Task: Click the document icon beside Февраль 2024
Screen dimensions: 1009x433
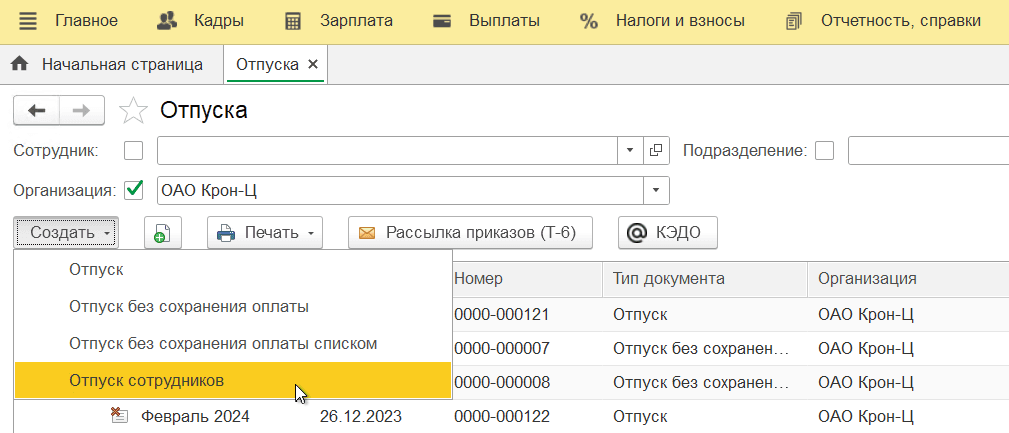Action: point(118,416)
